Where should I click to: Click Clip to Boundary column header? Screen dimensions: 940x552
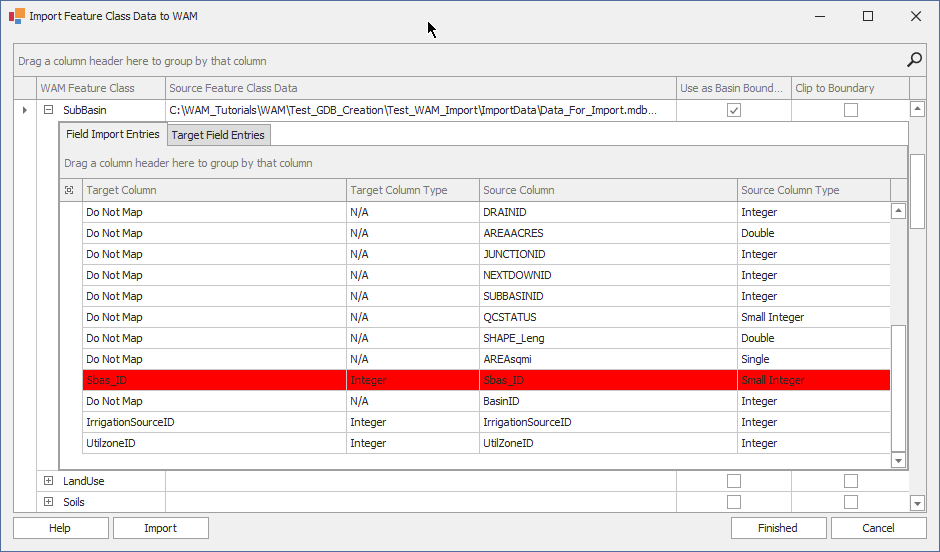pos(851,88)
